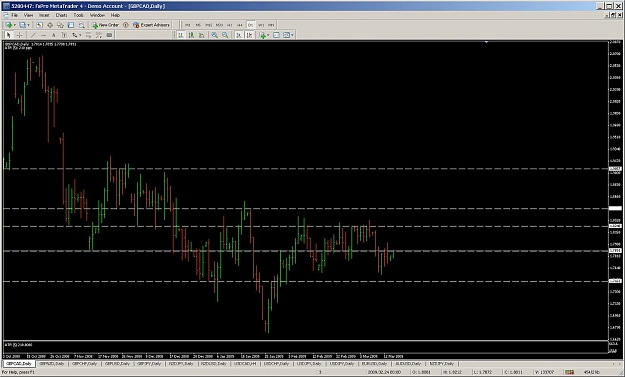
Task: Open the Periods toolbar icon
Action: (276, 35)
